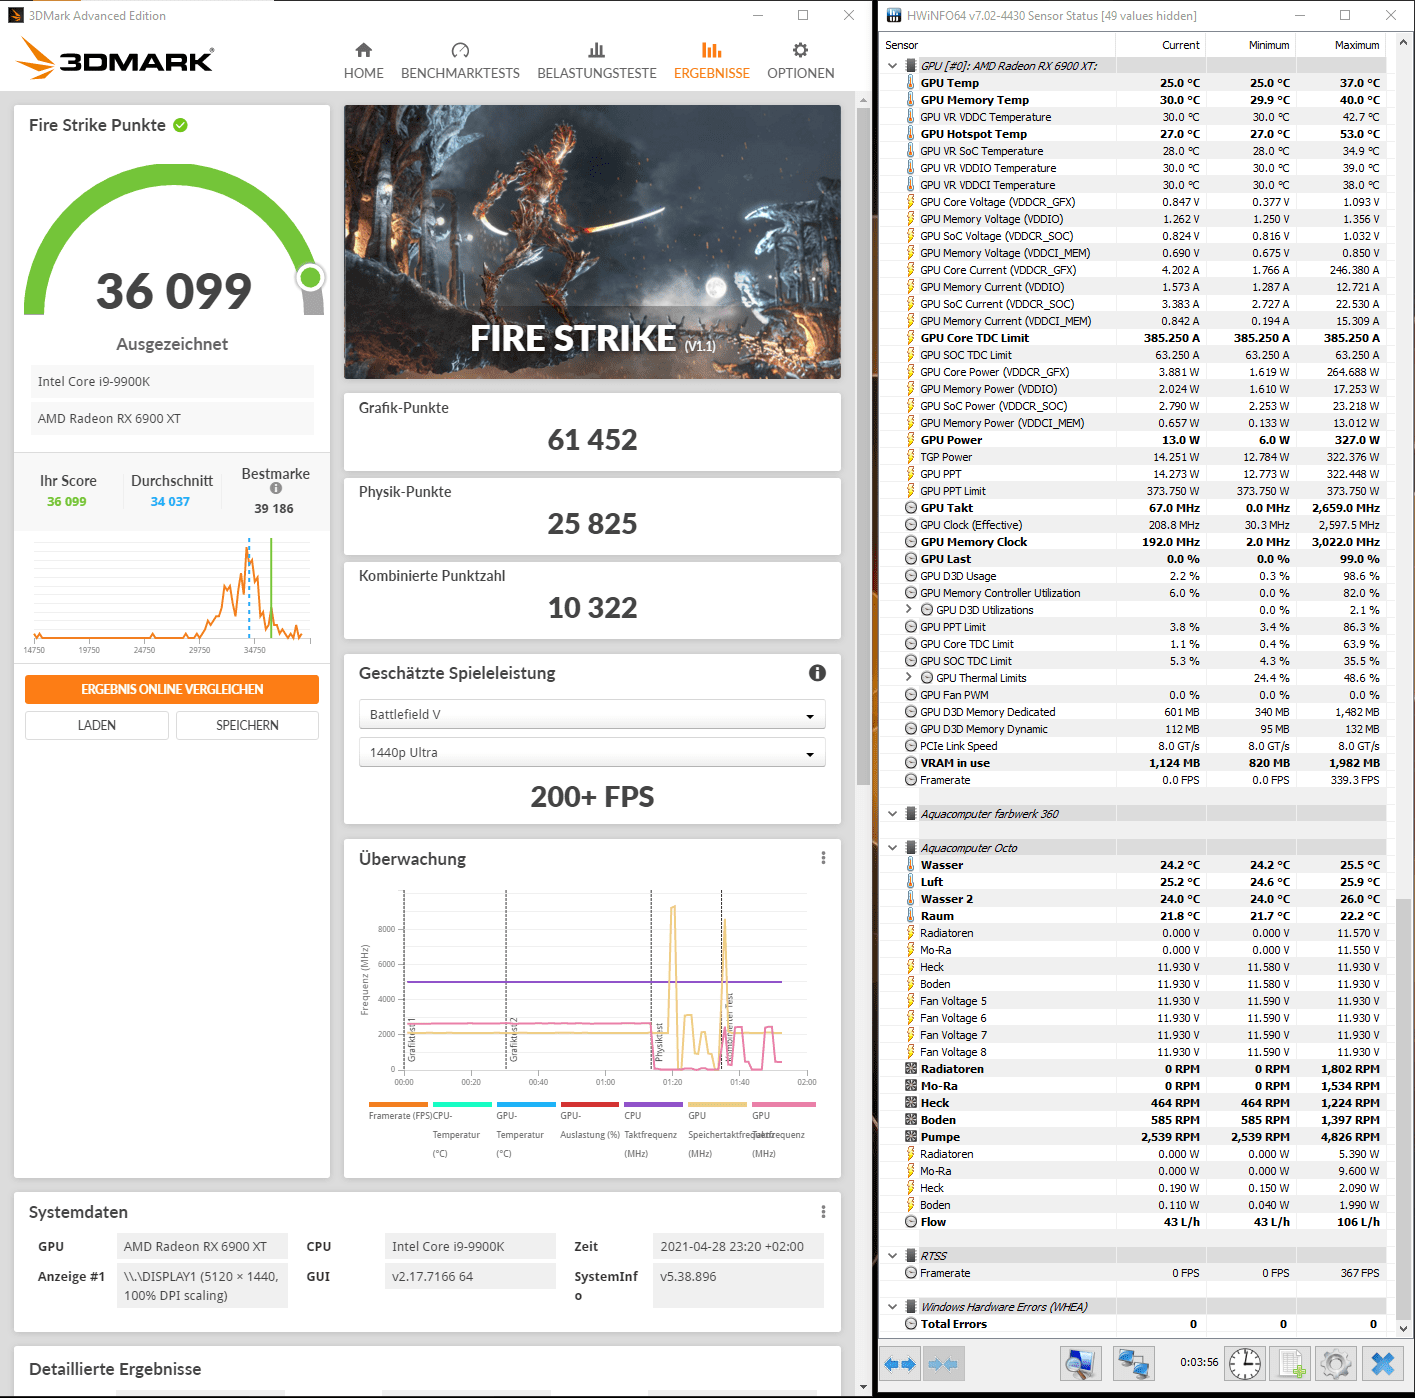1415x1398 pixels.
Task: Click the Current column header
Action: [x=1161, y=45]
